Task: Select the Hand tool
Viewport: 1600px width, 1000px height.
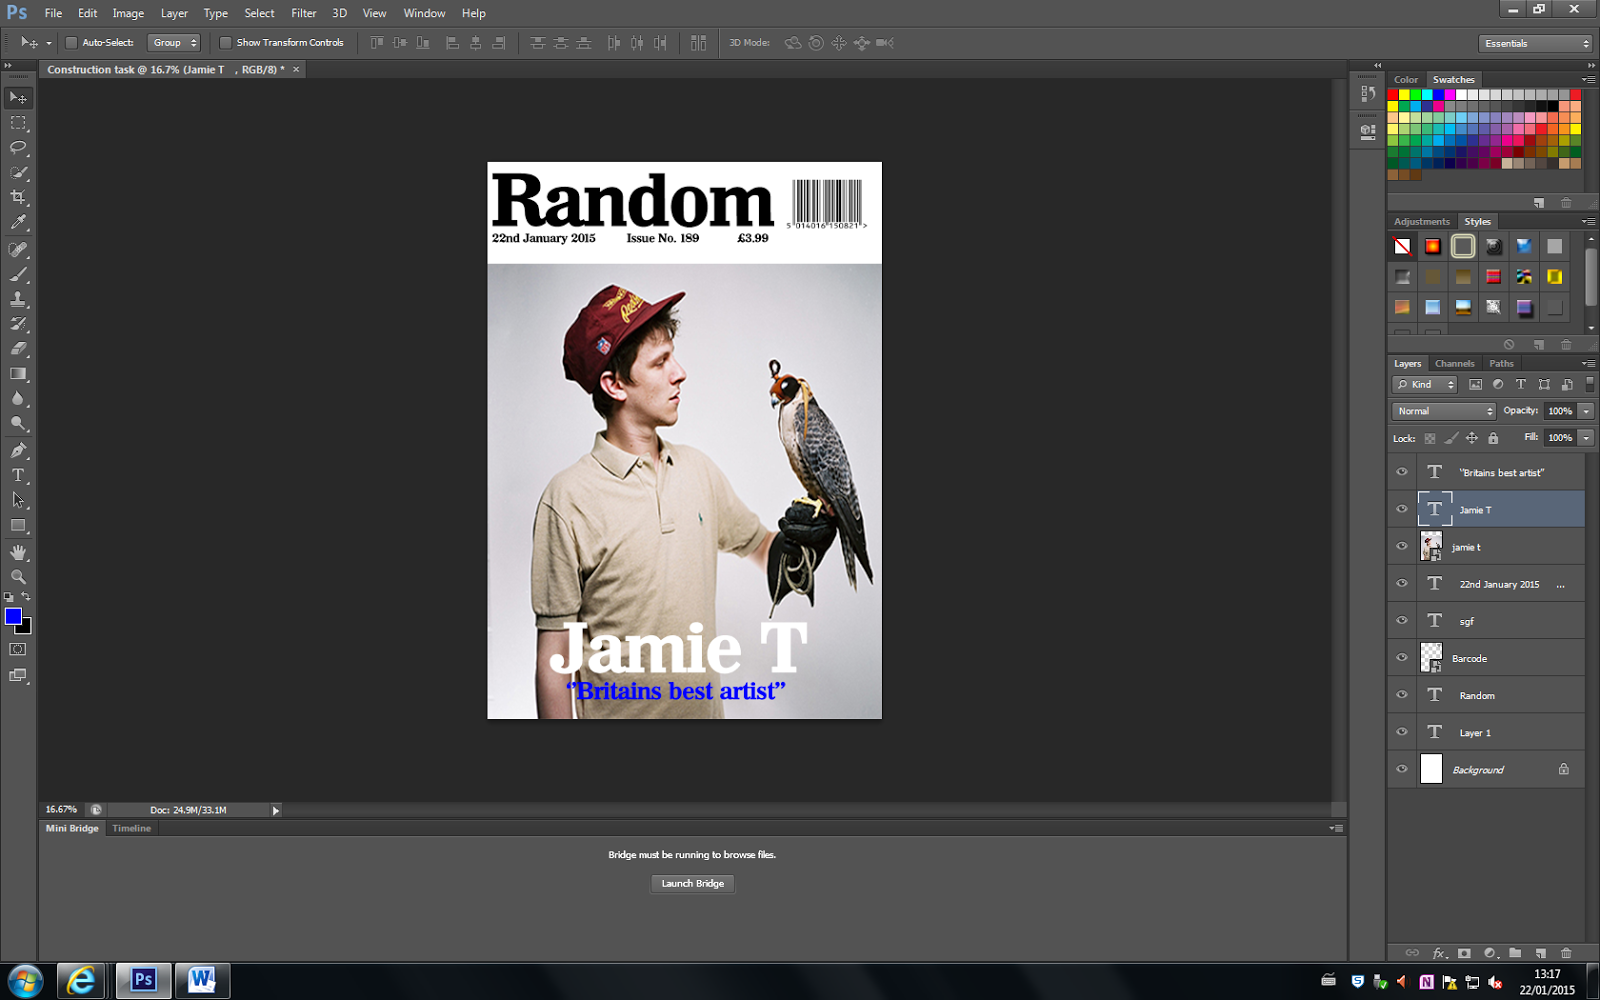Action: click(18, 553)
